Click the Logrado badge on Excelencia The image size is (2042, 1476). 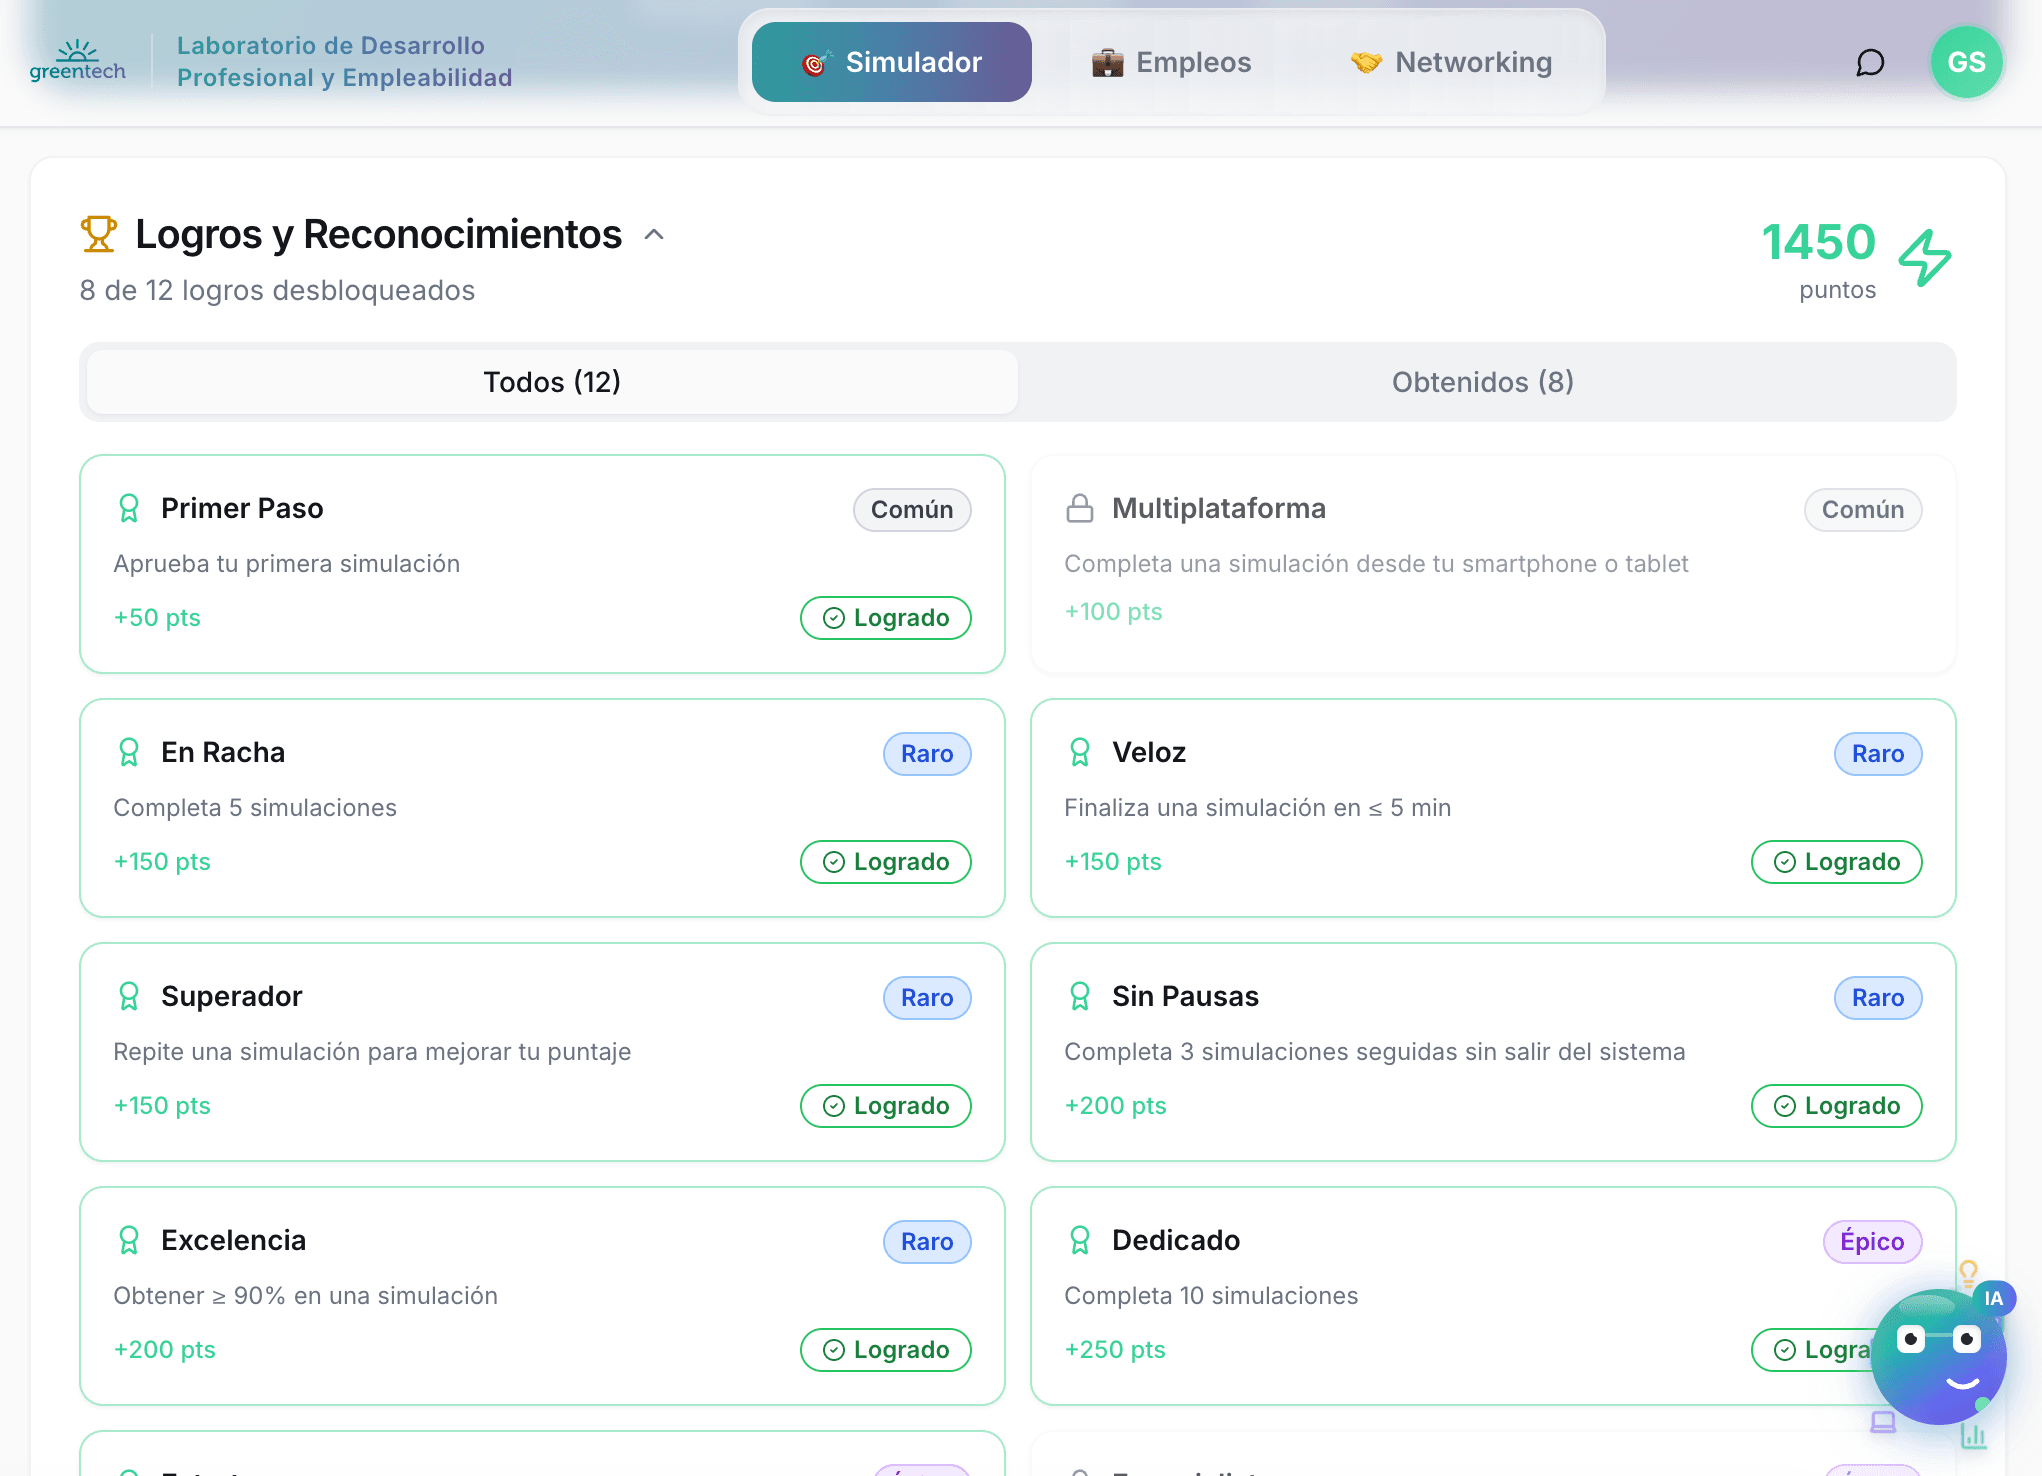885,1350
